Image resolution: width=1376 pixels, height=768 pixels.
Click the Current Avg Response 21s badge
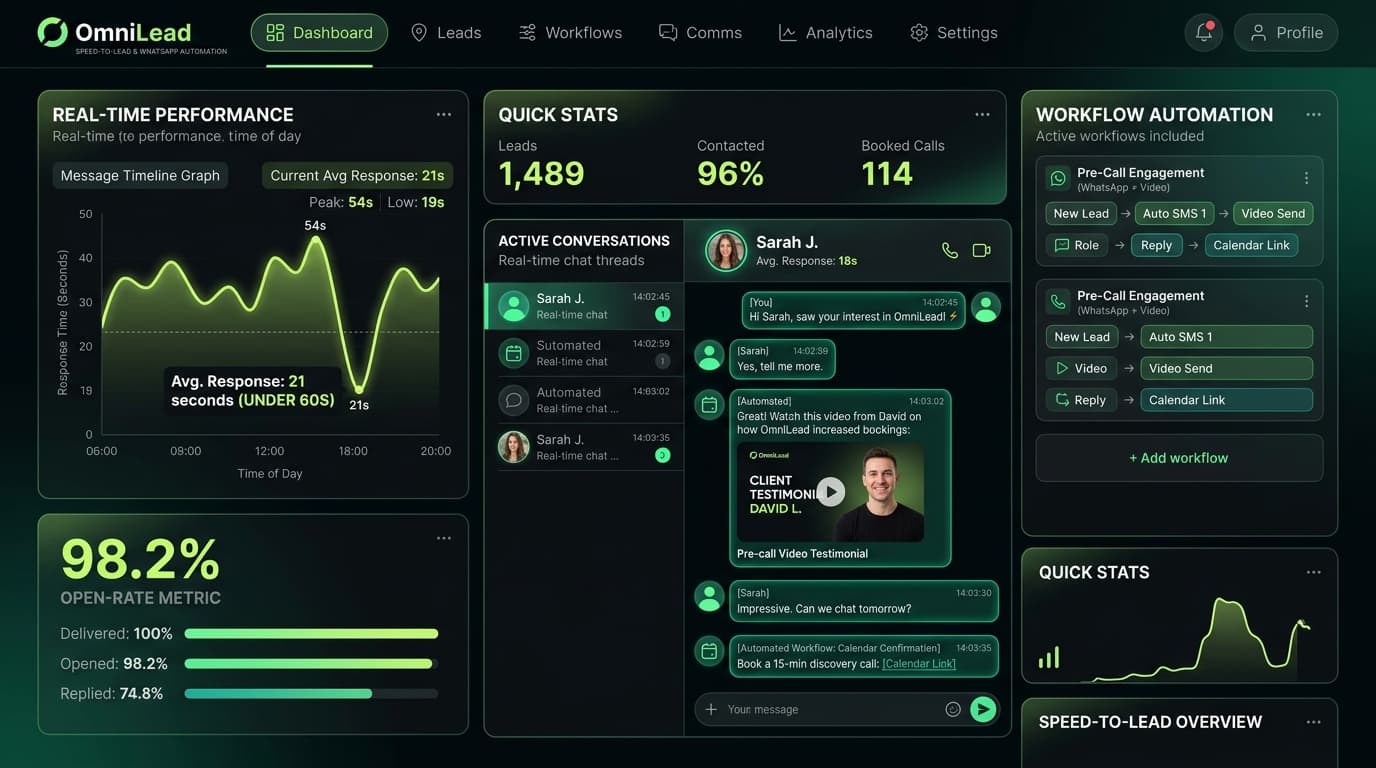pos(357,176)
